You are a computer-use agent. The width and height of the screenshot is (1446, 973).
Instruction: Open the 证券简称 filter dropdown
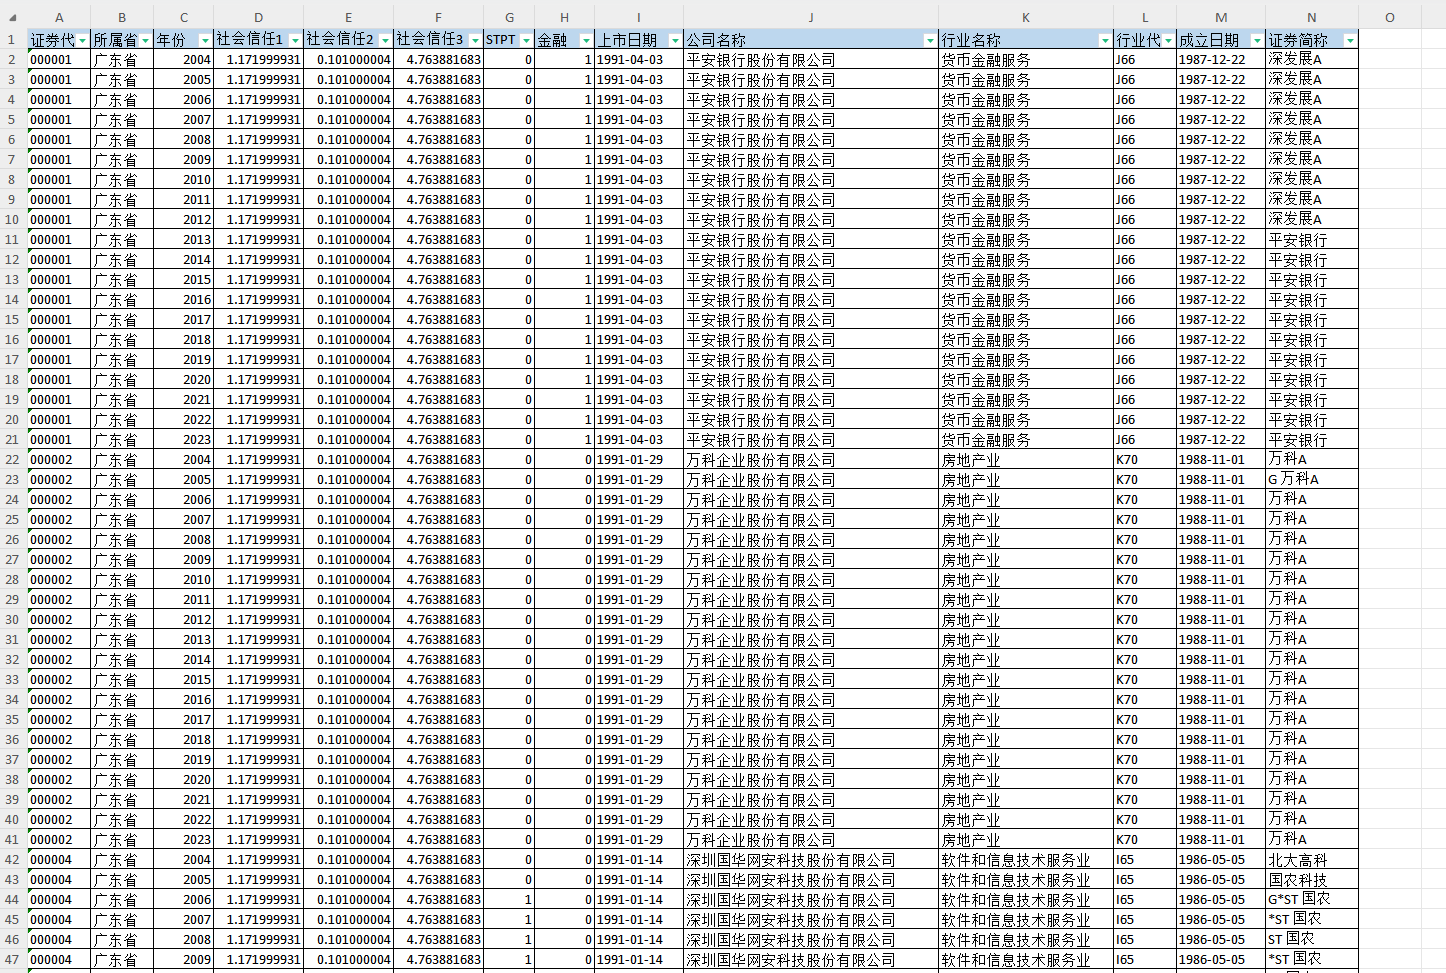1350,40
